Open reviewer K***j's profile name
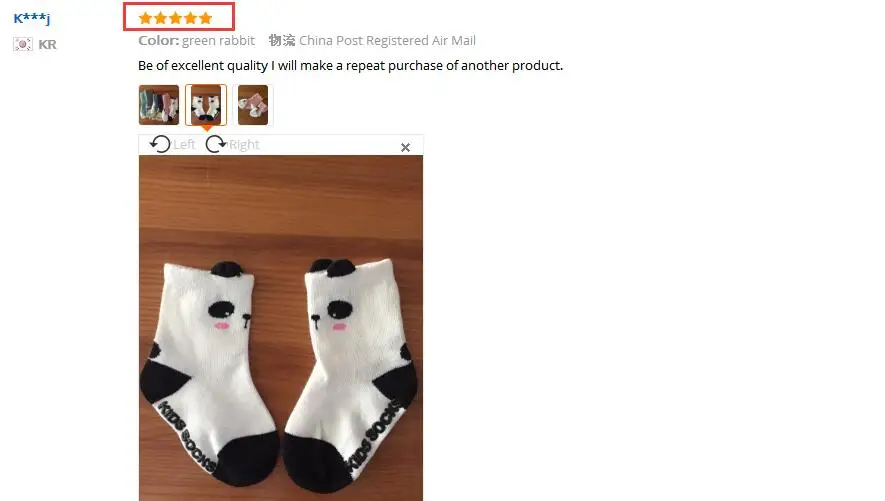Screen dimensions: 885x501 click(x=32, y=18)
